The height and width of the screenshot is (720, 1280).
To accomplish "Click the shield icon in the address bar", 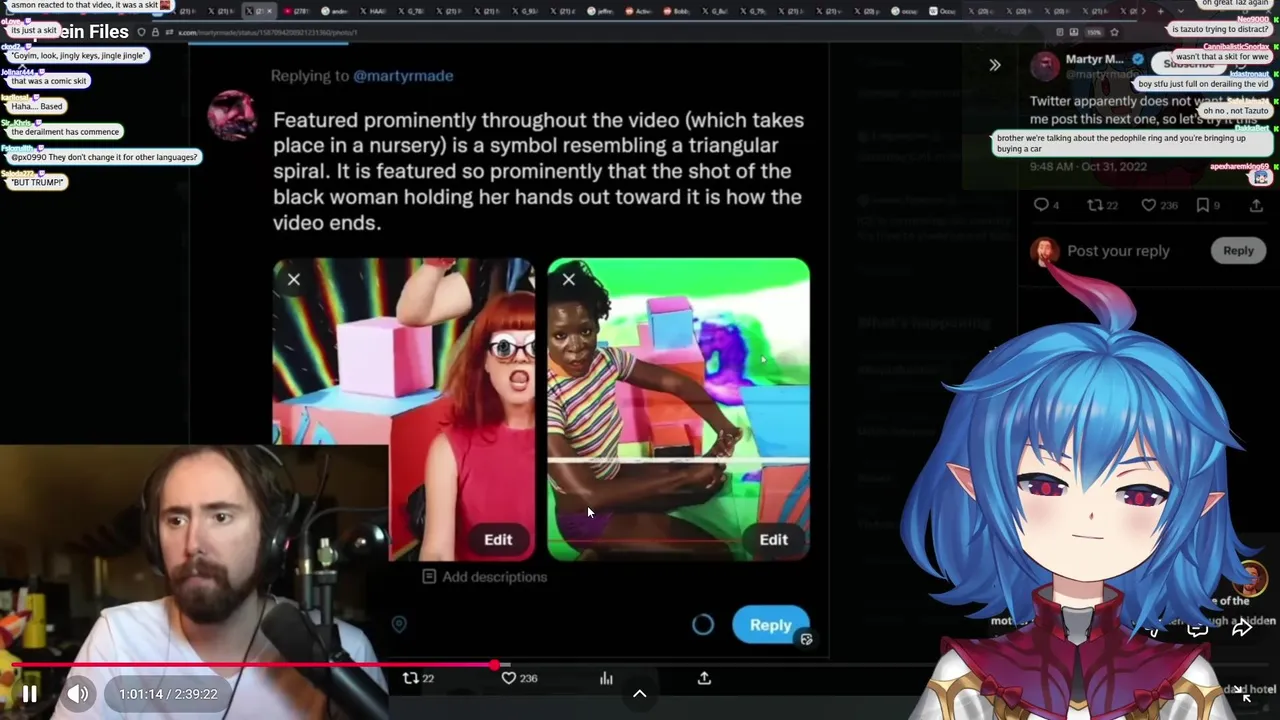I will click(x=141, y=32).
